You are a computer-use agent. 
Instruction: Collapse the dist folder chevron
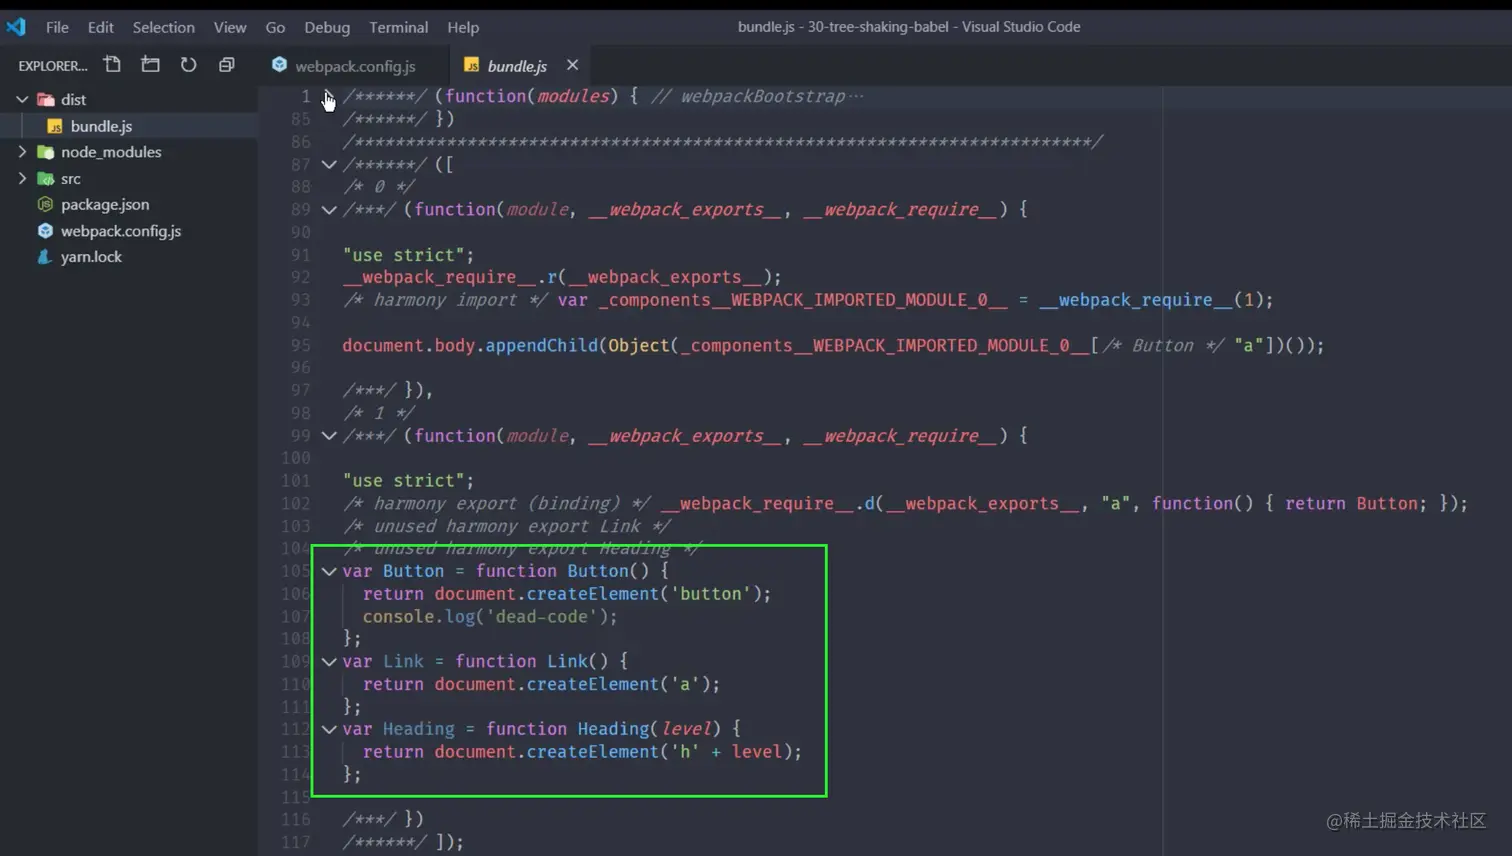[x=22, y=99]
